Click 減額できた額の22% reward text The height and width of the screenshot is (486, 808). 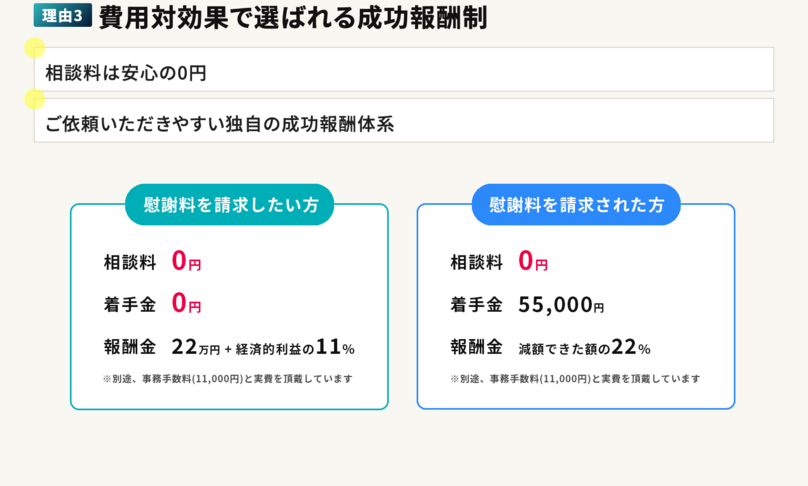pos(584,349)
